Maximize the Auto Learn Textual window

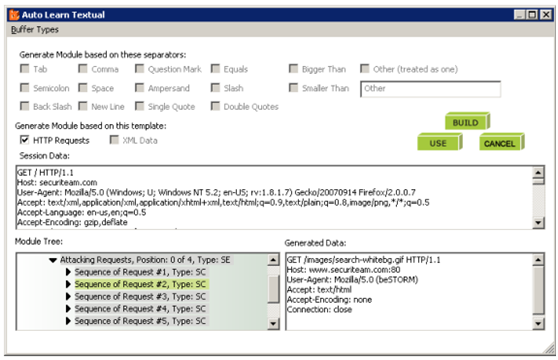[532, 15]
